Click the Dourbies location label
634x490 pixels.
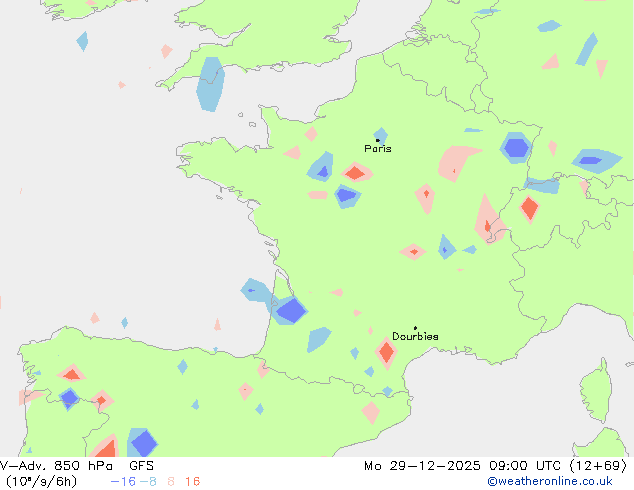415,336
